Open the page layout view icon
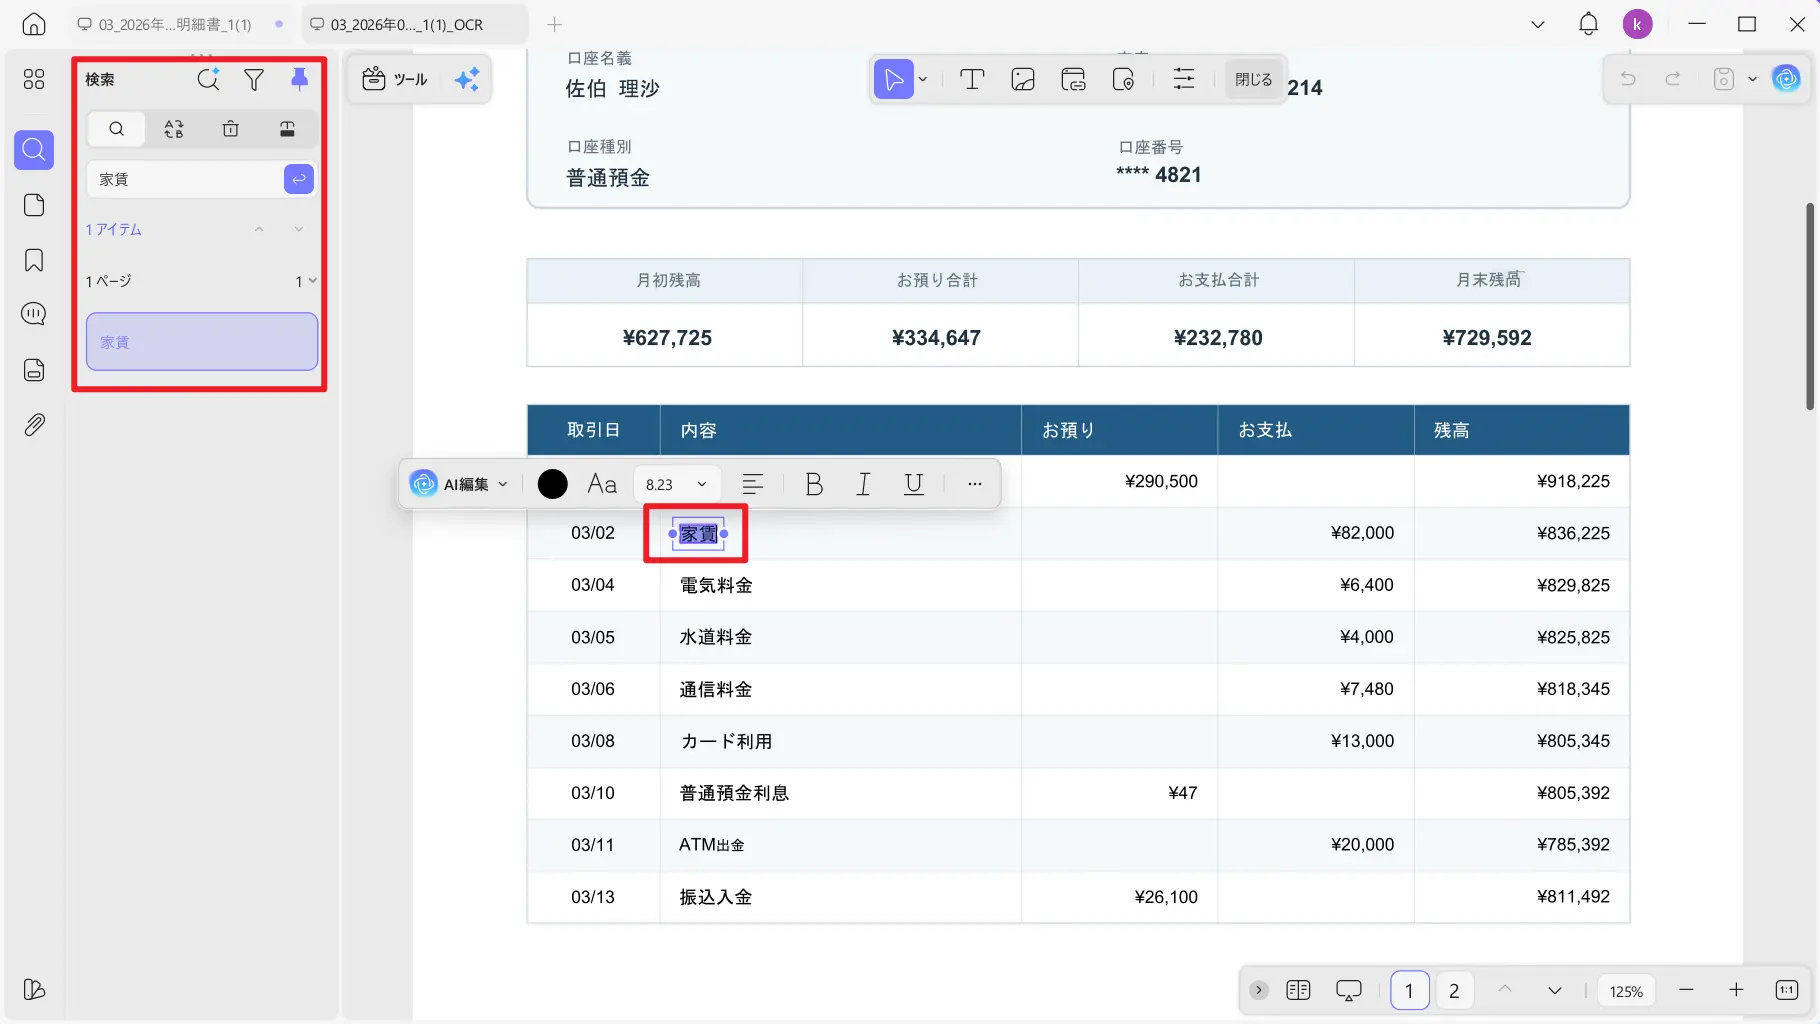This screenshot has height=1024, width=1820. pos(1298,990)
